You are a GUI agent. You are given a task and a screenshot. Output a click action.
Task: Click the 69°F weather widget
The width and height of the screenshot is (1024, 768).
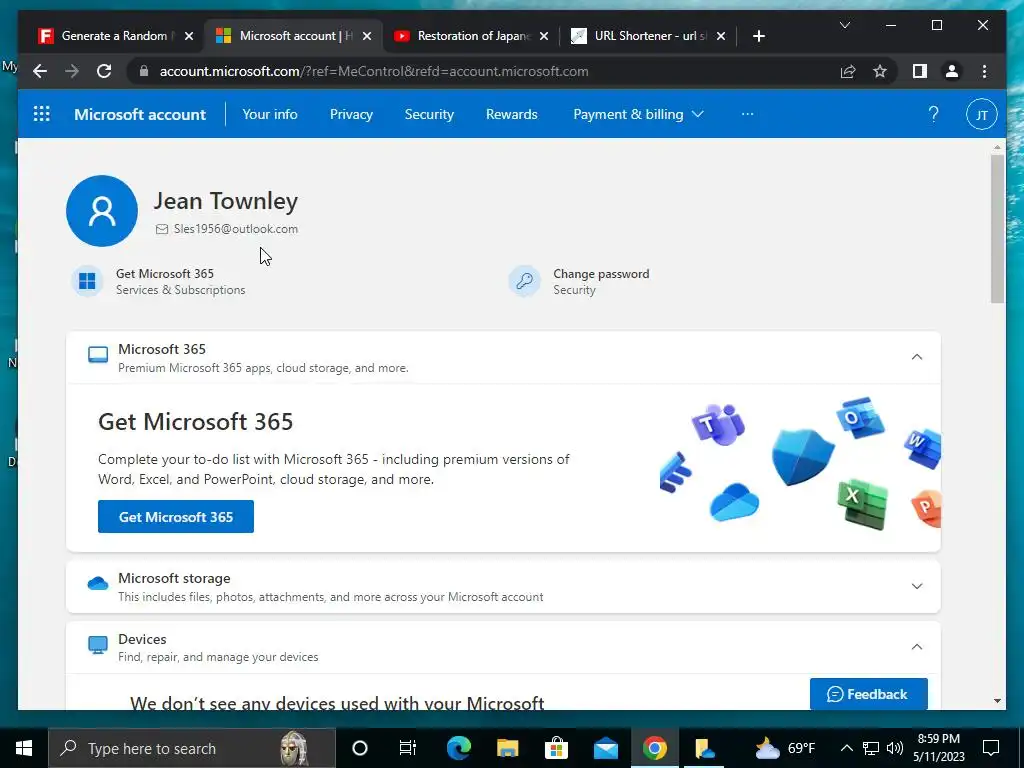(784, 748)
